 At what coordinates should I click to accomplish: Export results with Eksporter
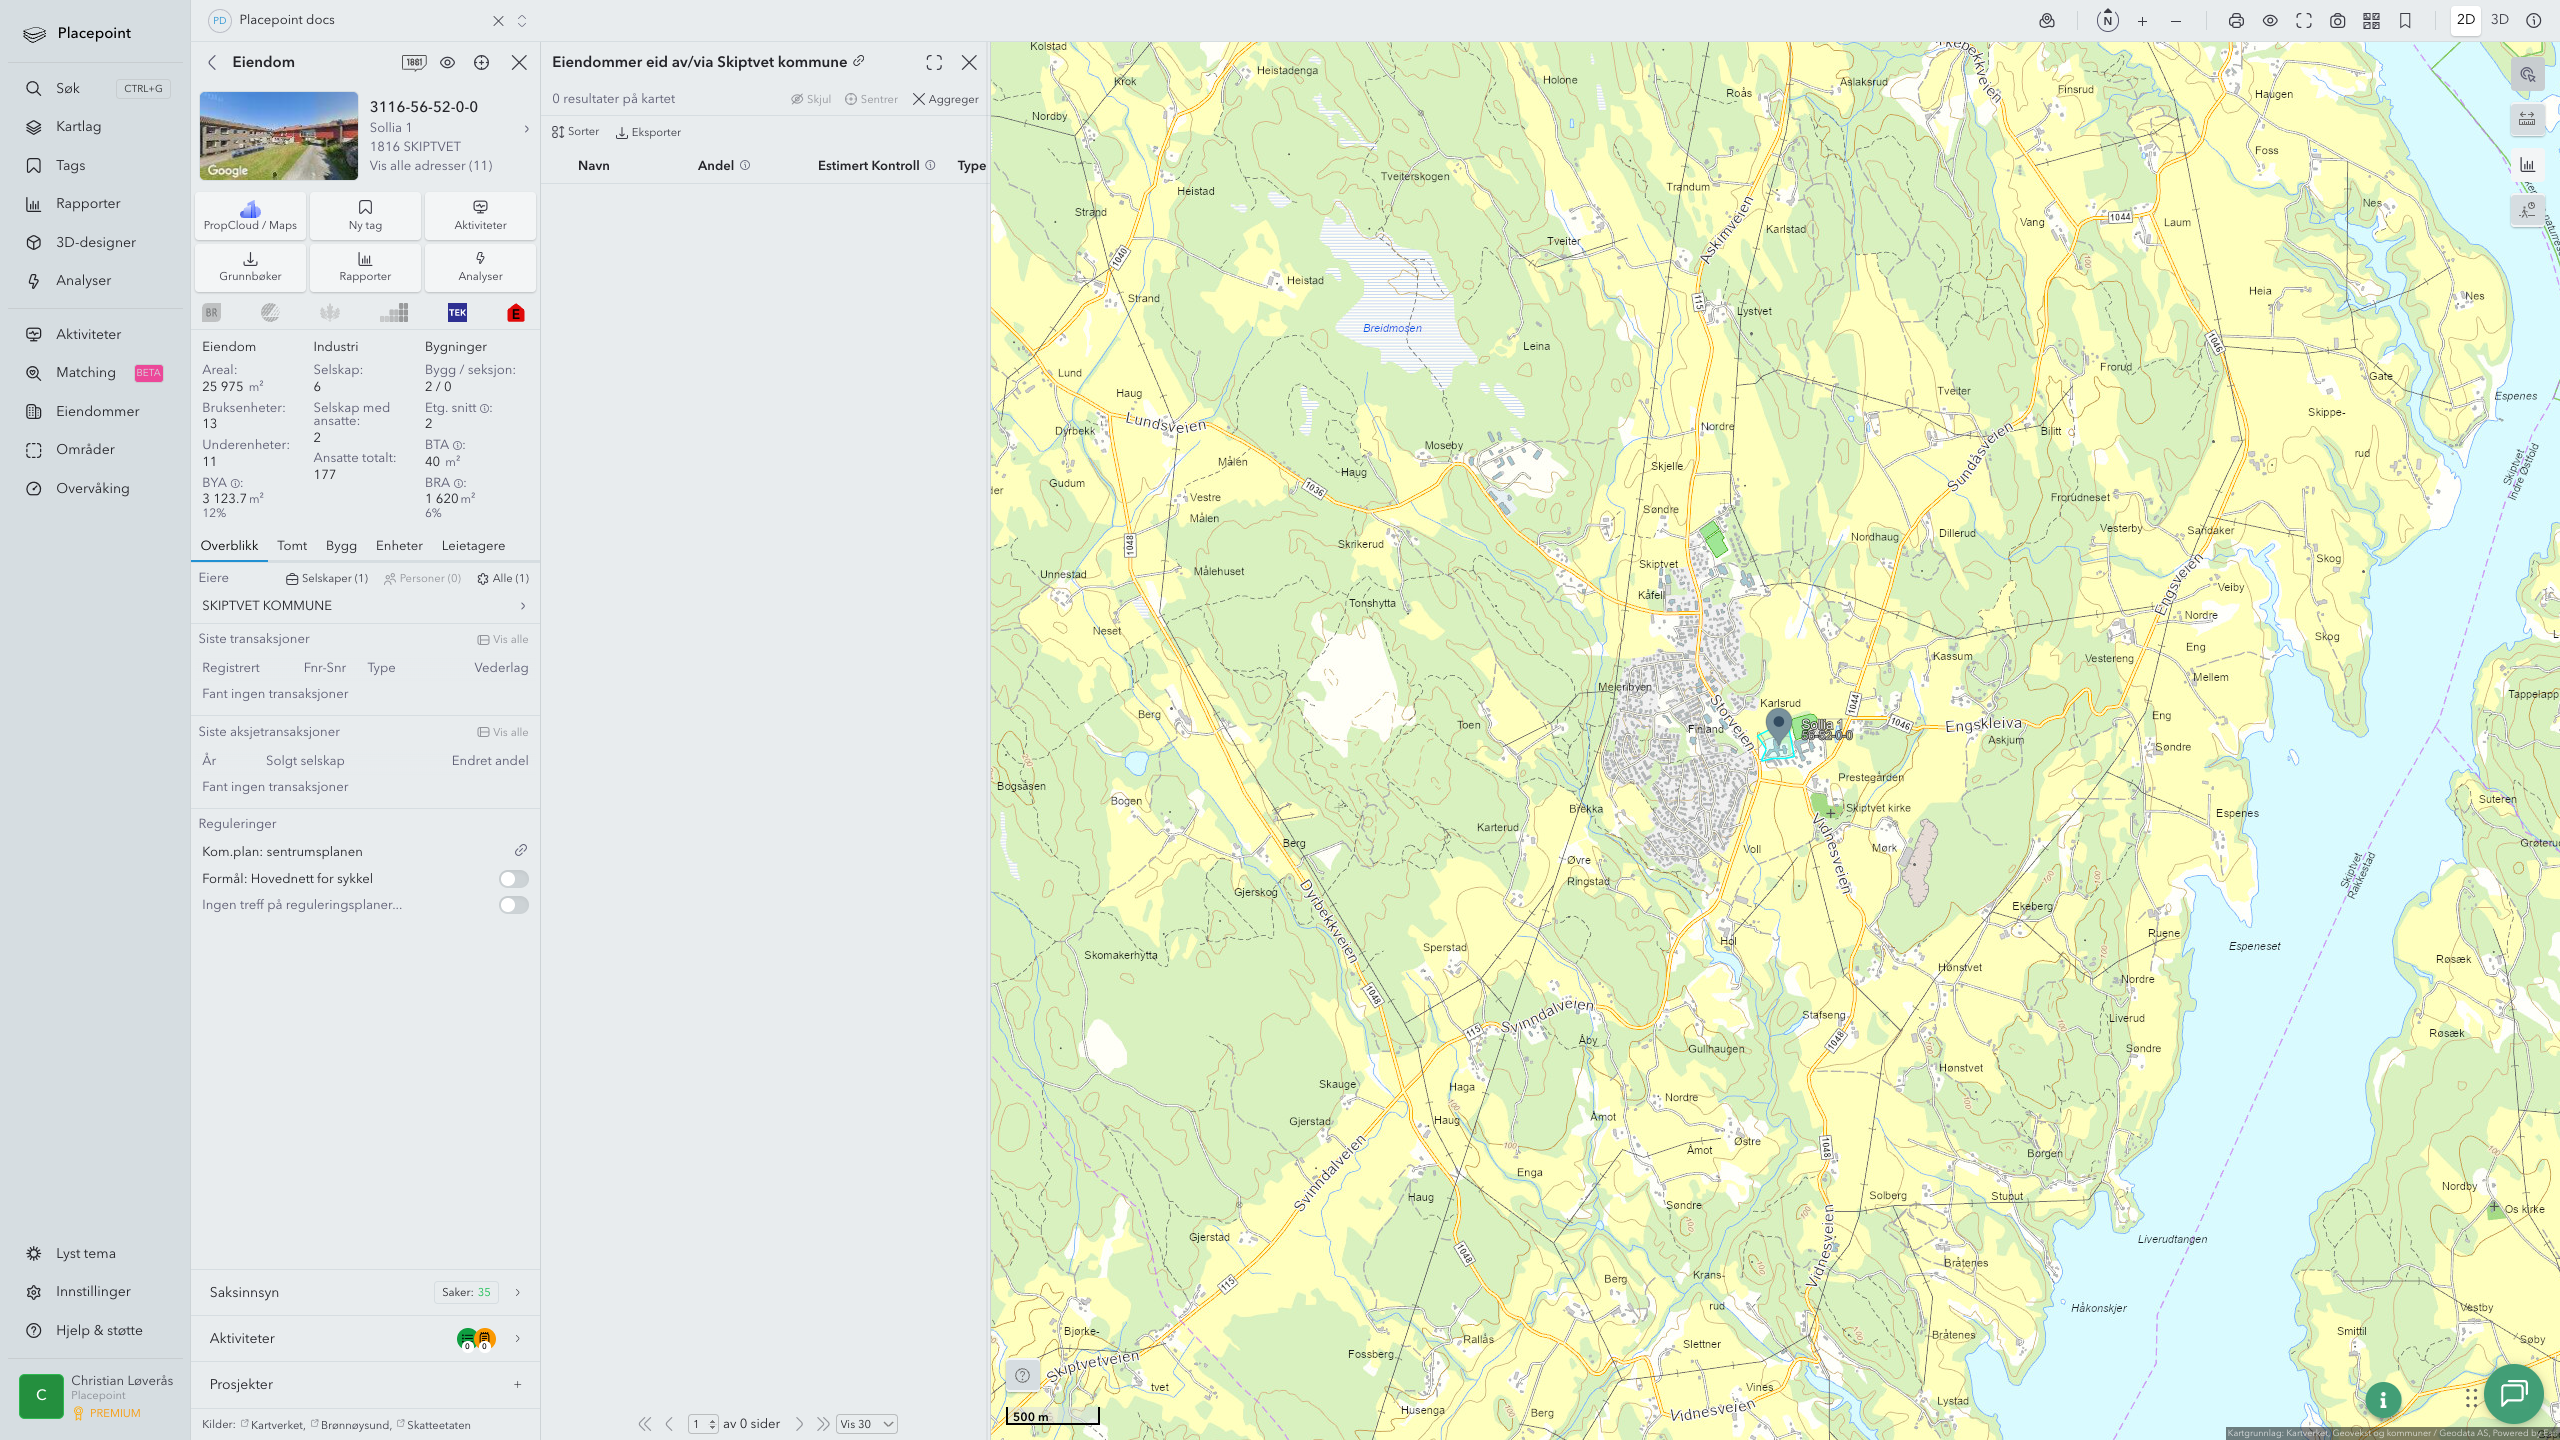648,132
